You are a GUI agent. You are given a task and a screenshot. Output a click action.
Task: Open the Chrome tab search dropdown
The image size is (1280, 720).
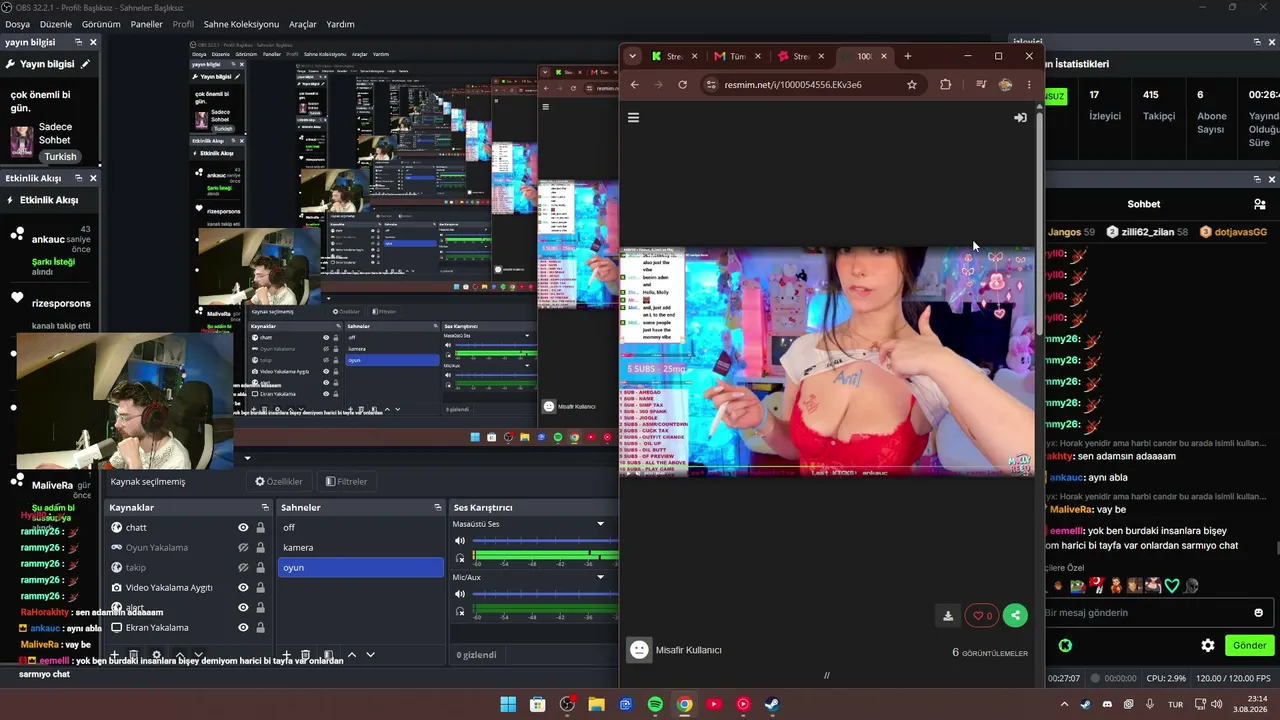[632, 56]
